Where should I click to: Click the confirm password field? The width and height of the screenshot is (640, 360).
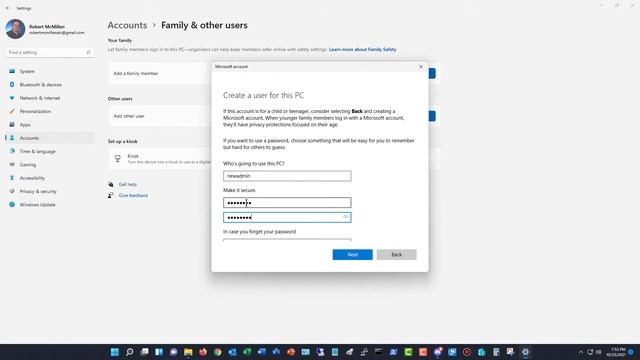click(x=287, y=217)
